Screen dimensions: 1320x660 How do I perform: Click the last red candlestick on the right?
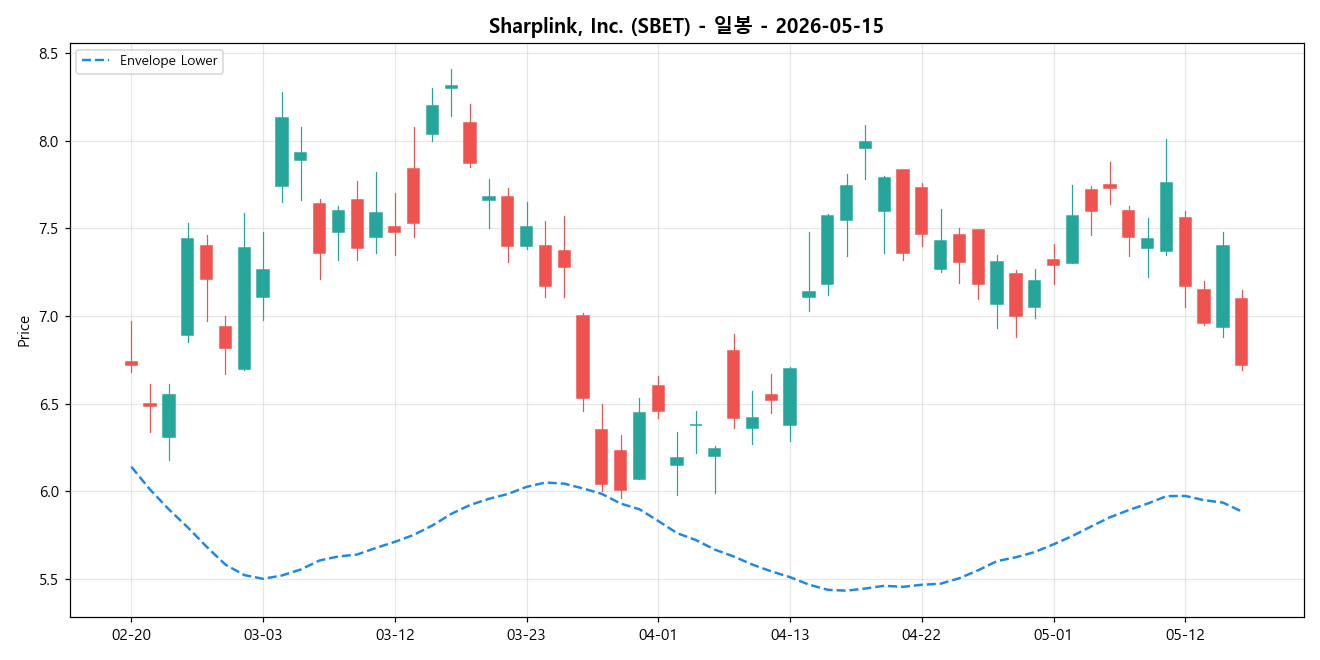[x=1241, y=331]
